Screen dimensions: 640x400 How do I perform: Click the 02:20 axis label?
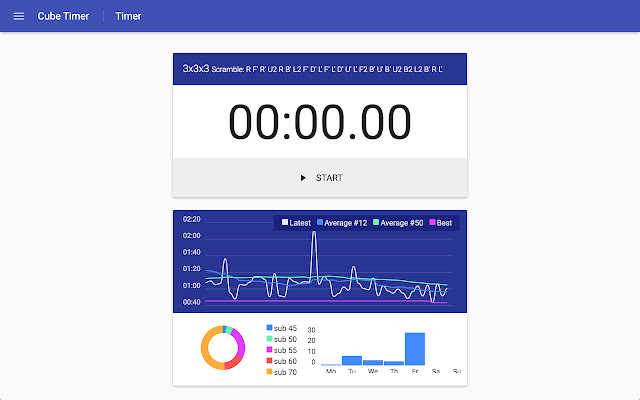click(191, 219)
